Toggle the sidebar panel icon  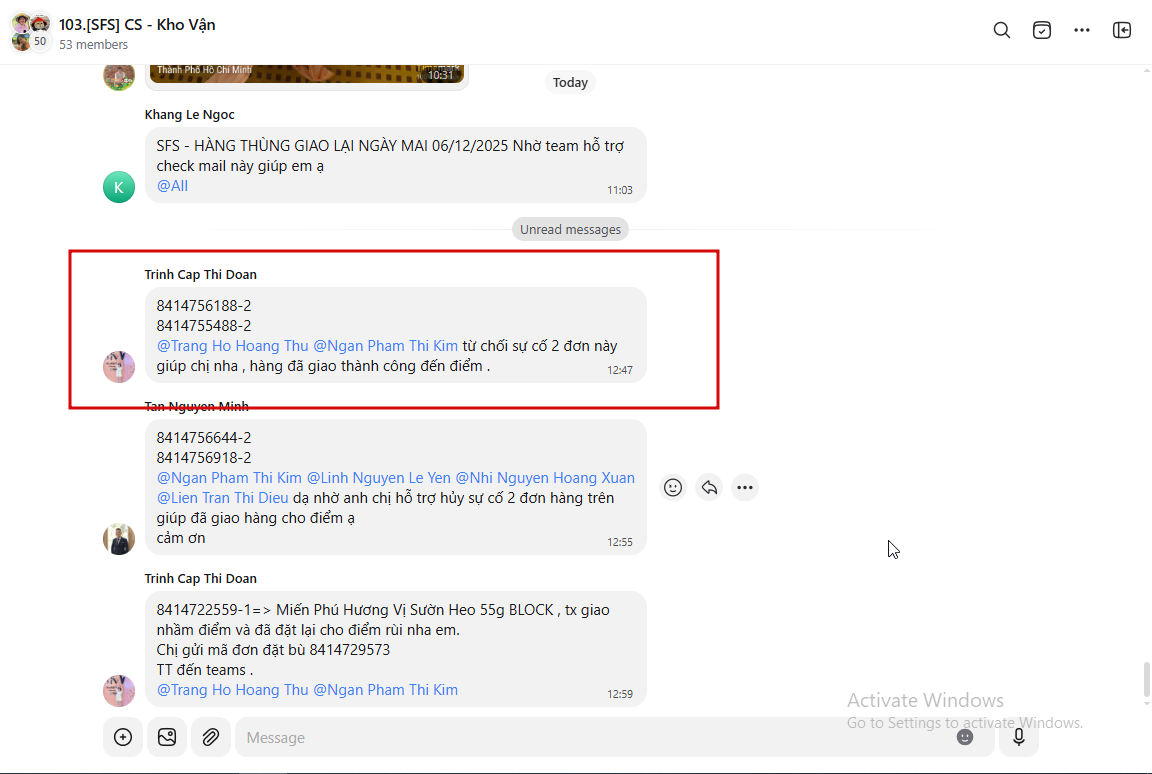(1122, 30)
